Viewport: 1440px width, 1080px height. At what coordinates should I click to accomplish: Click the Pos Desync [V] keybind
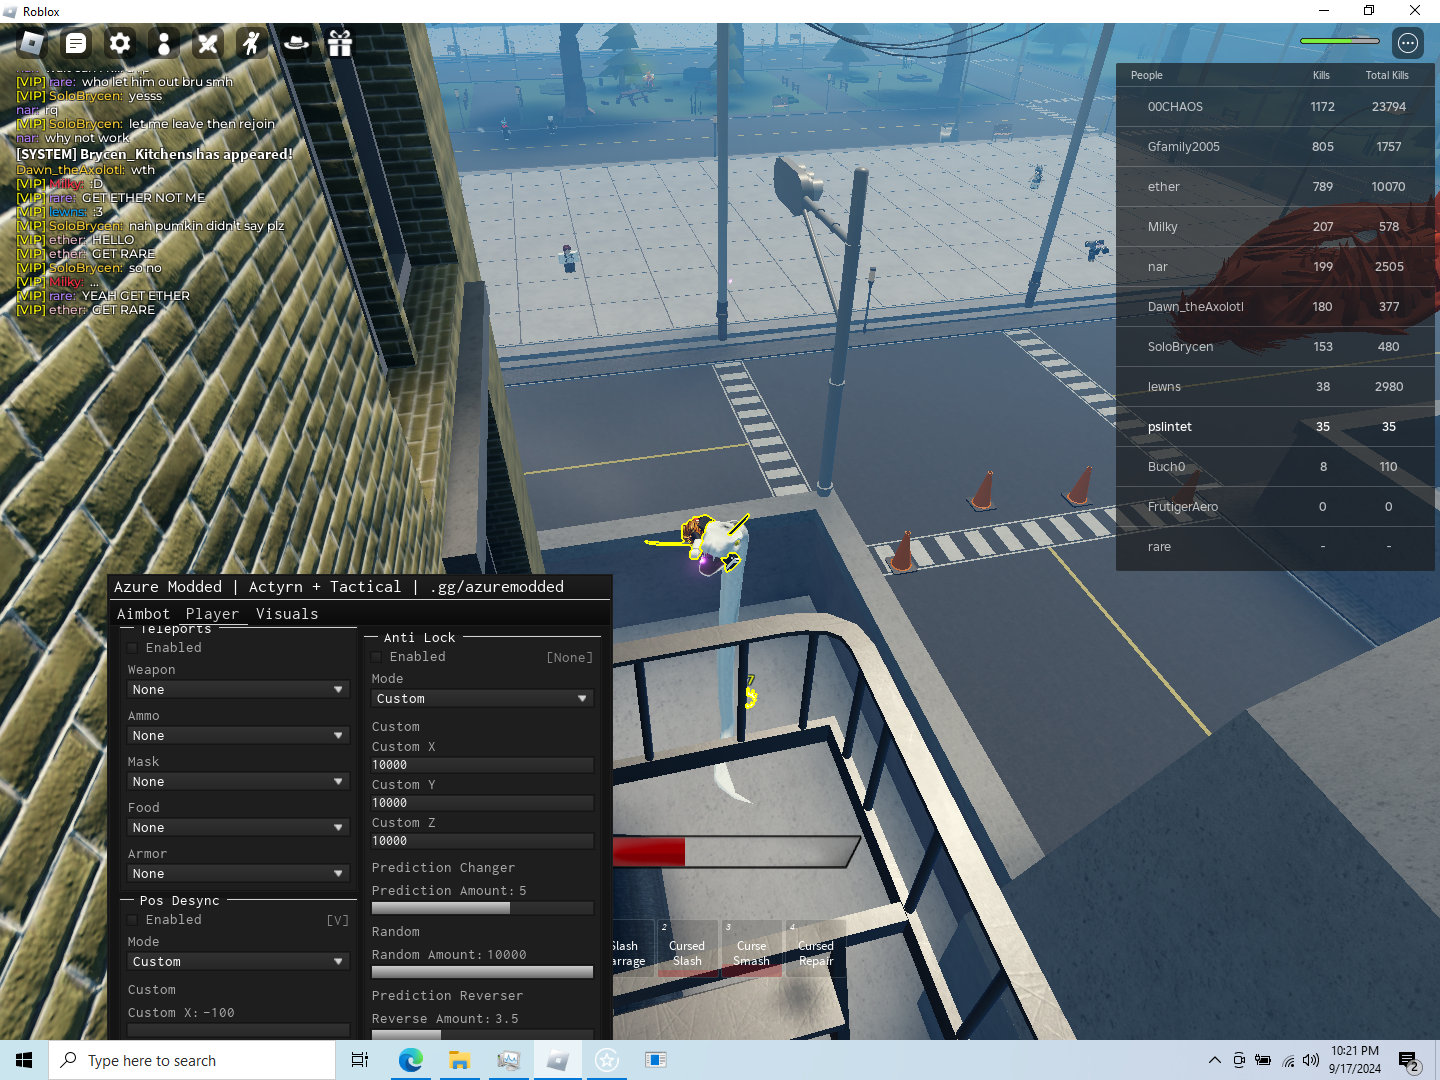click(338, 920)
